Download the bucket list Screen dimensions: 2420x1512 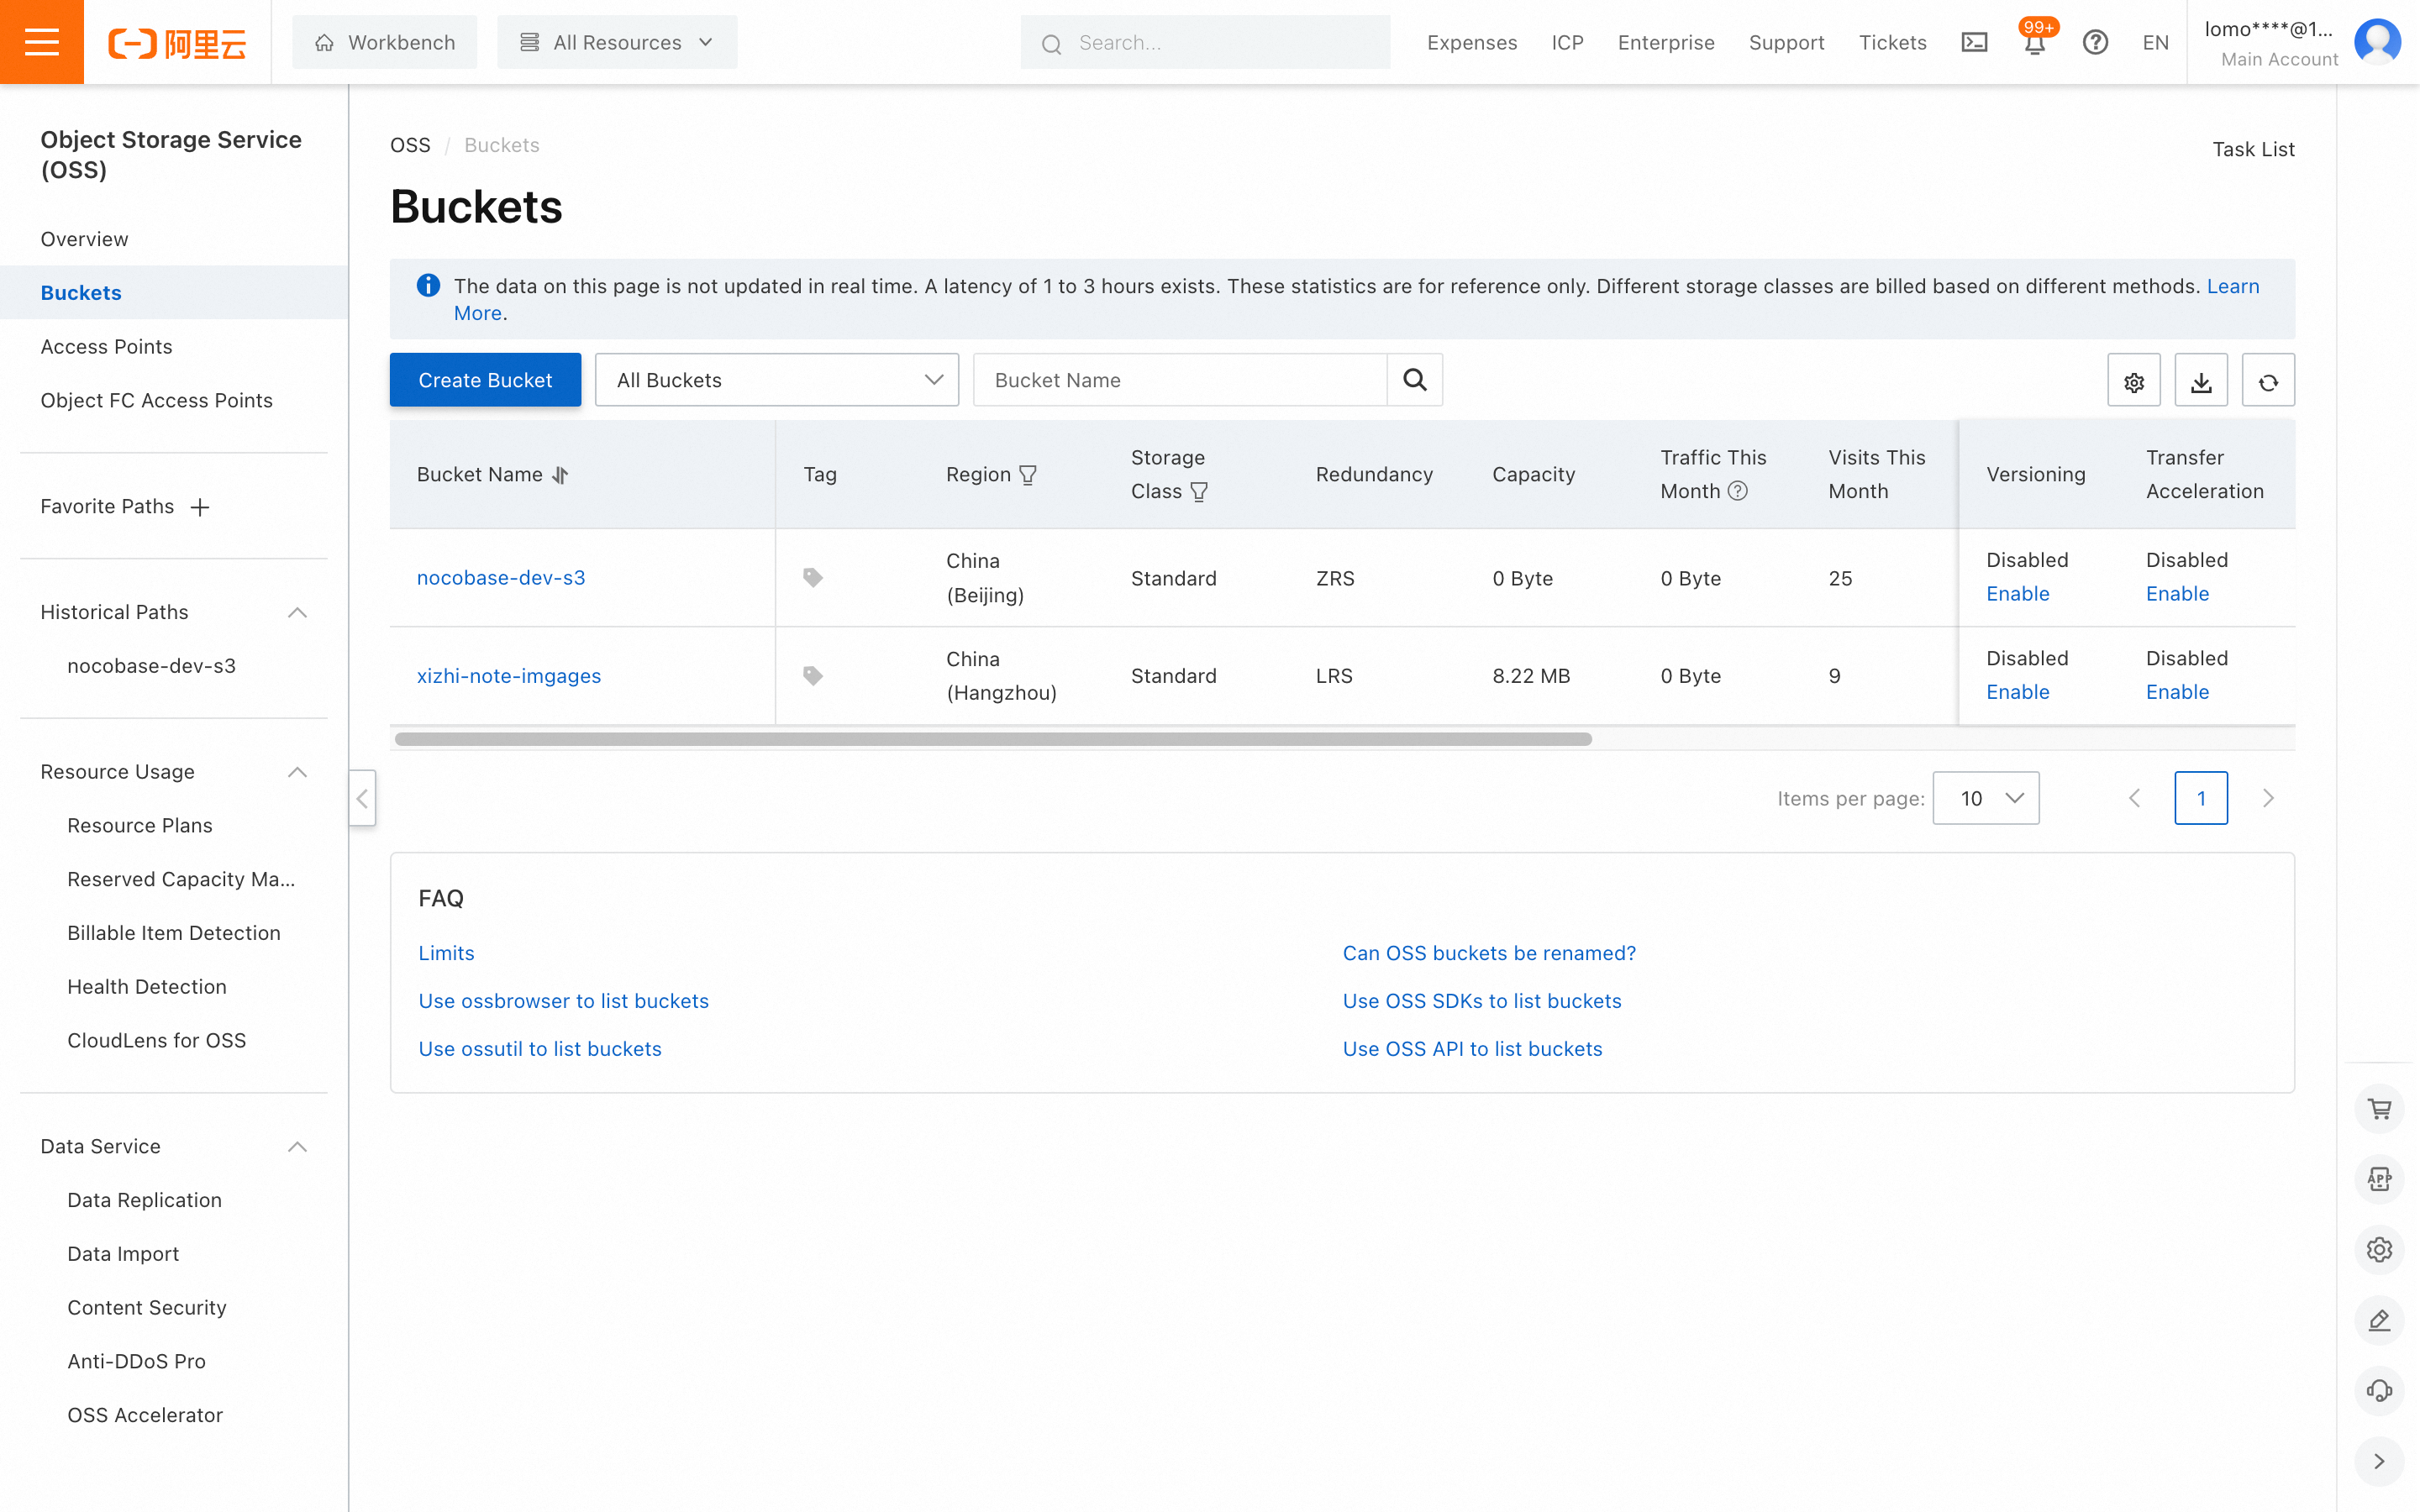point(2200,381)
